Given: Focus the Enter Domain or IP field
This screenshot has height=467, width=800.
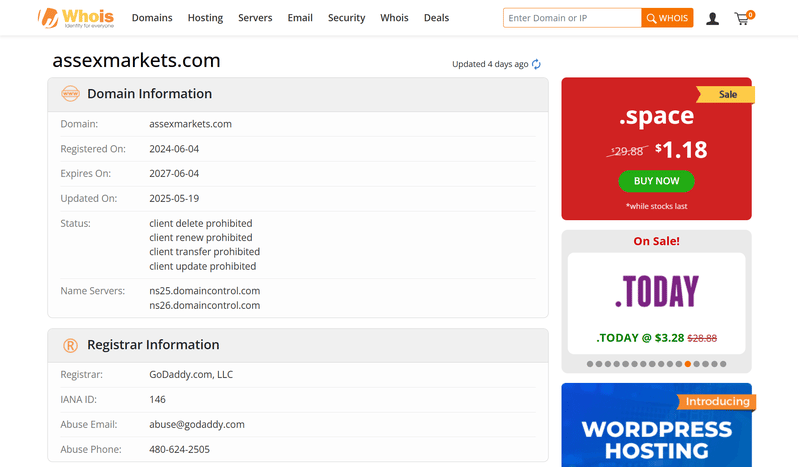Looking at the screenshot, I should point(572,18).
